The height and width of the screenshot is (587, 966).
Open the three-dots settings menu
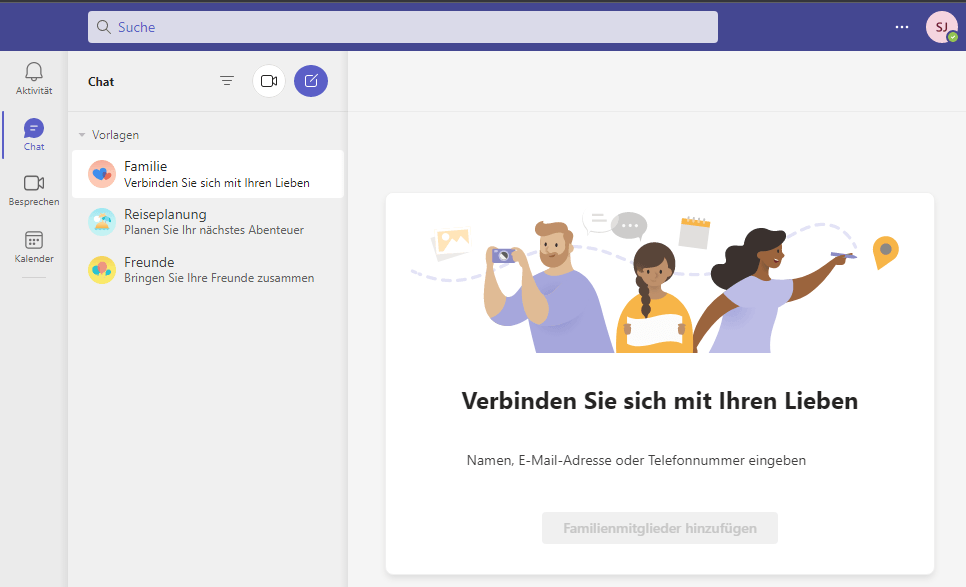pyautogui.click(x=903, y=27)
